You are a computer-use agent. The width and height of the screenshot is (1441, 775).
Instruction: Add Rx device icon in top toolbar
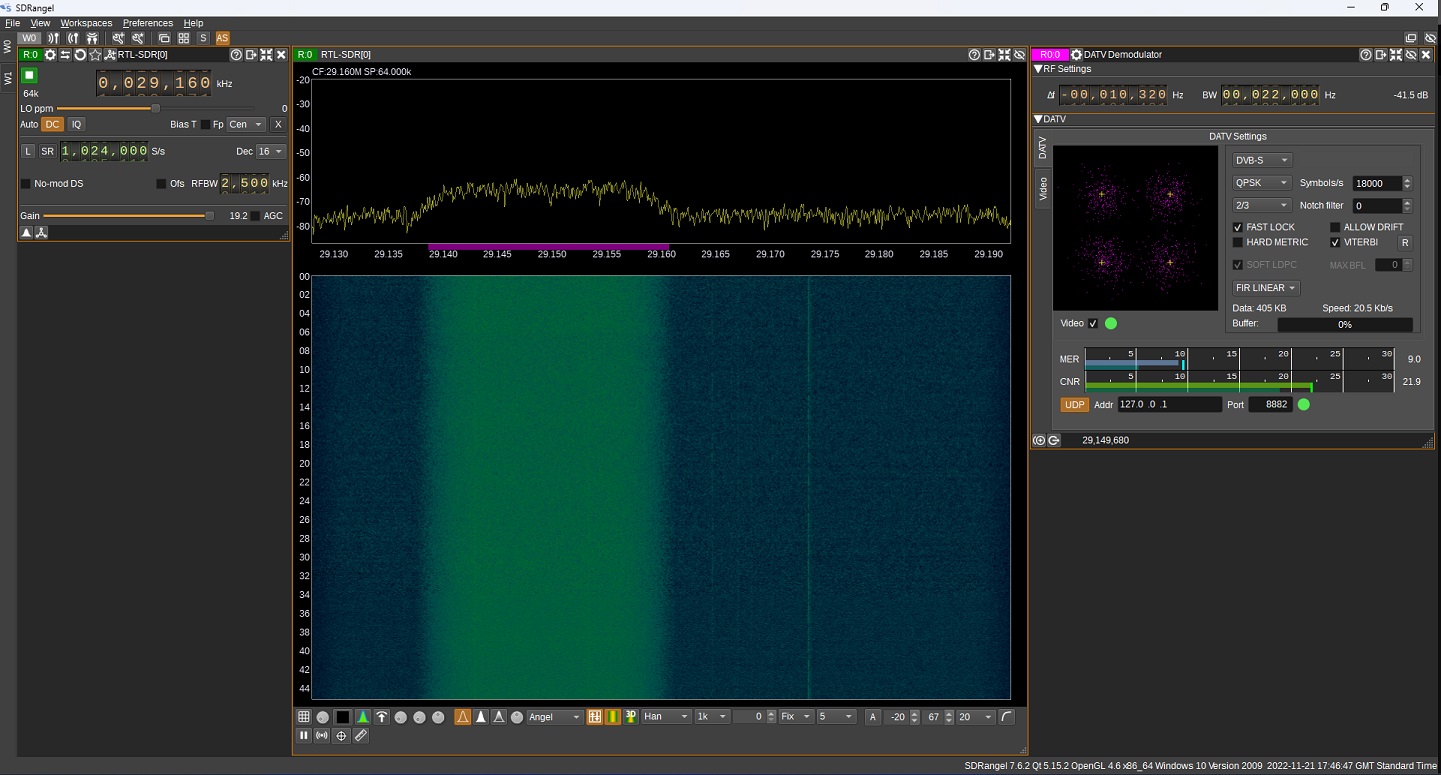(x=53, y=38)
